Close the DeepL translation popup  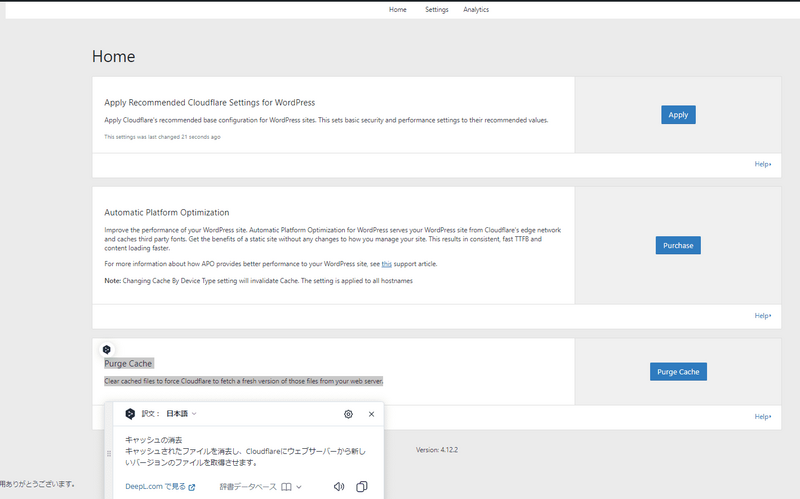tap(371, 414)
